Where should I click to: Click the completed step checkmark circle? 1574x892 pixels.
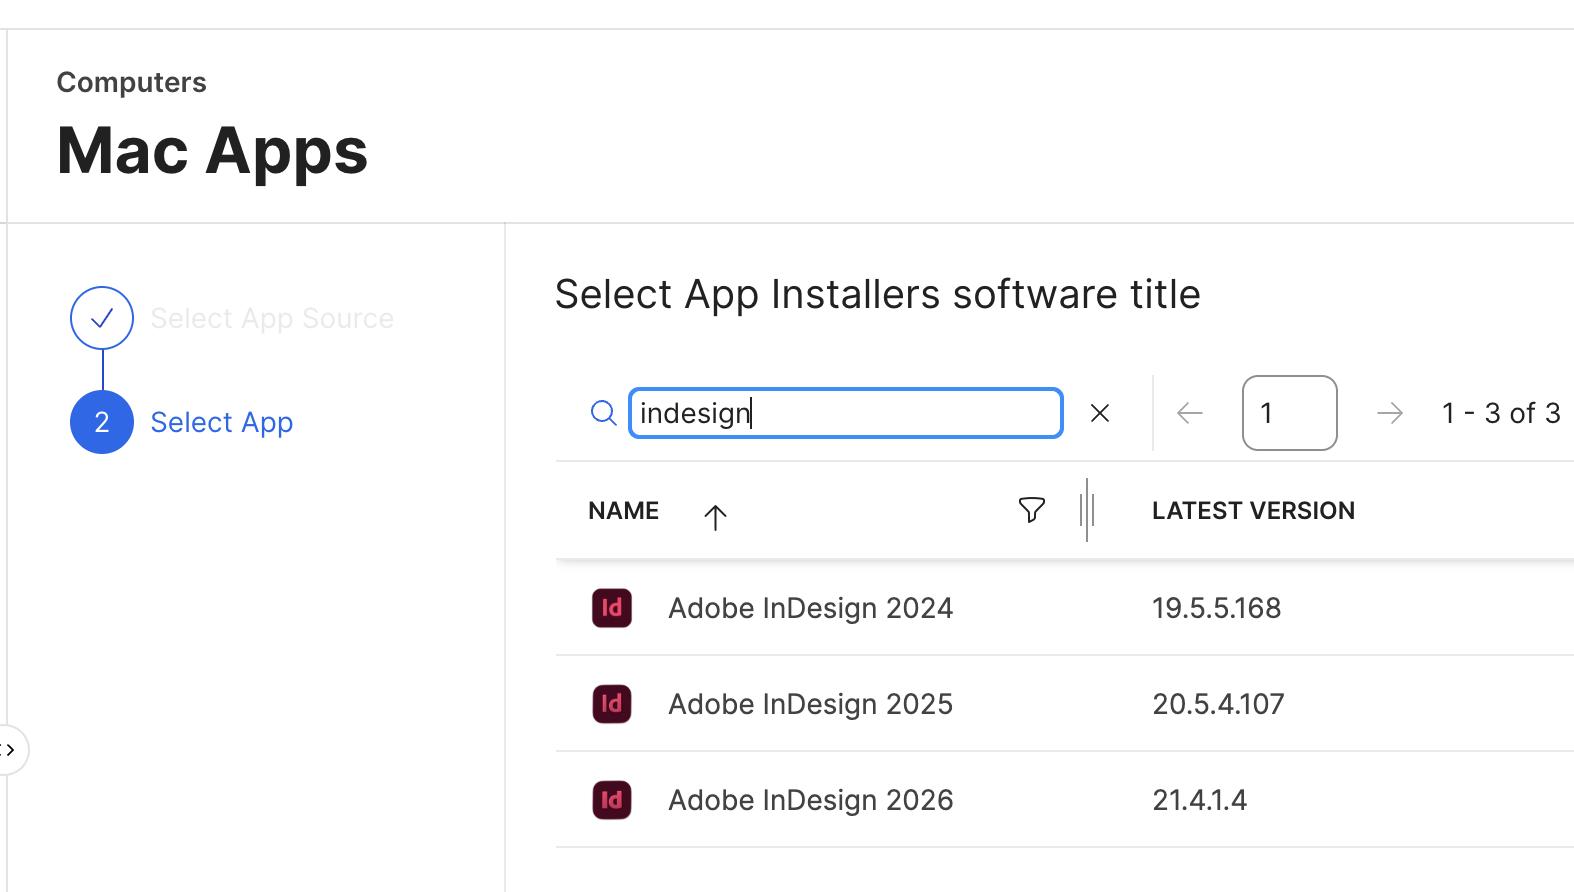pyautogui.click(x=102, y=318)
